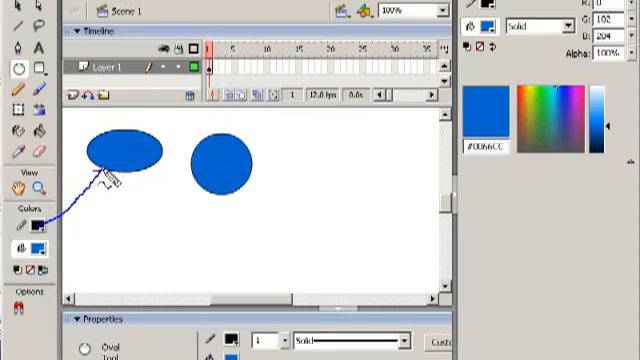This screenshot has height=360, width=640.
Task: Select the Paint Bucket tool
Action: (x=39, y=131)
